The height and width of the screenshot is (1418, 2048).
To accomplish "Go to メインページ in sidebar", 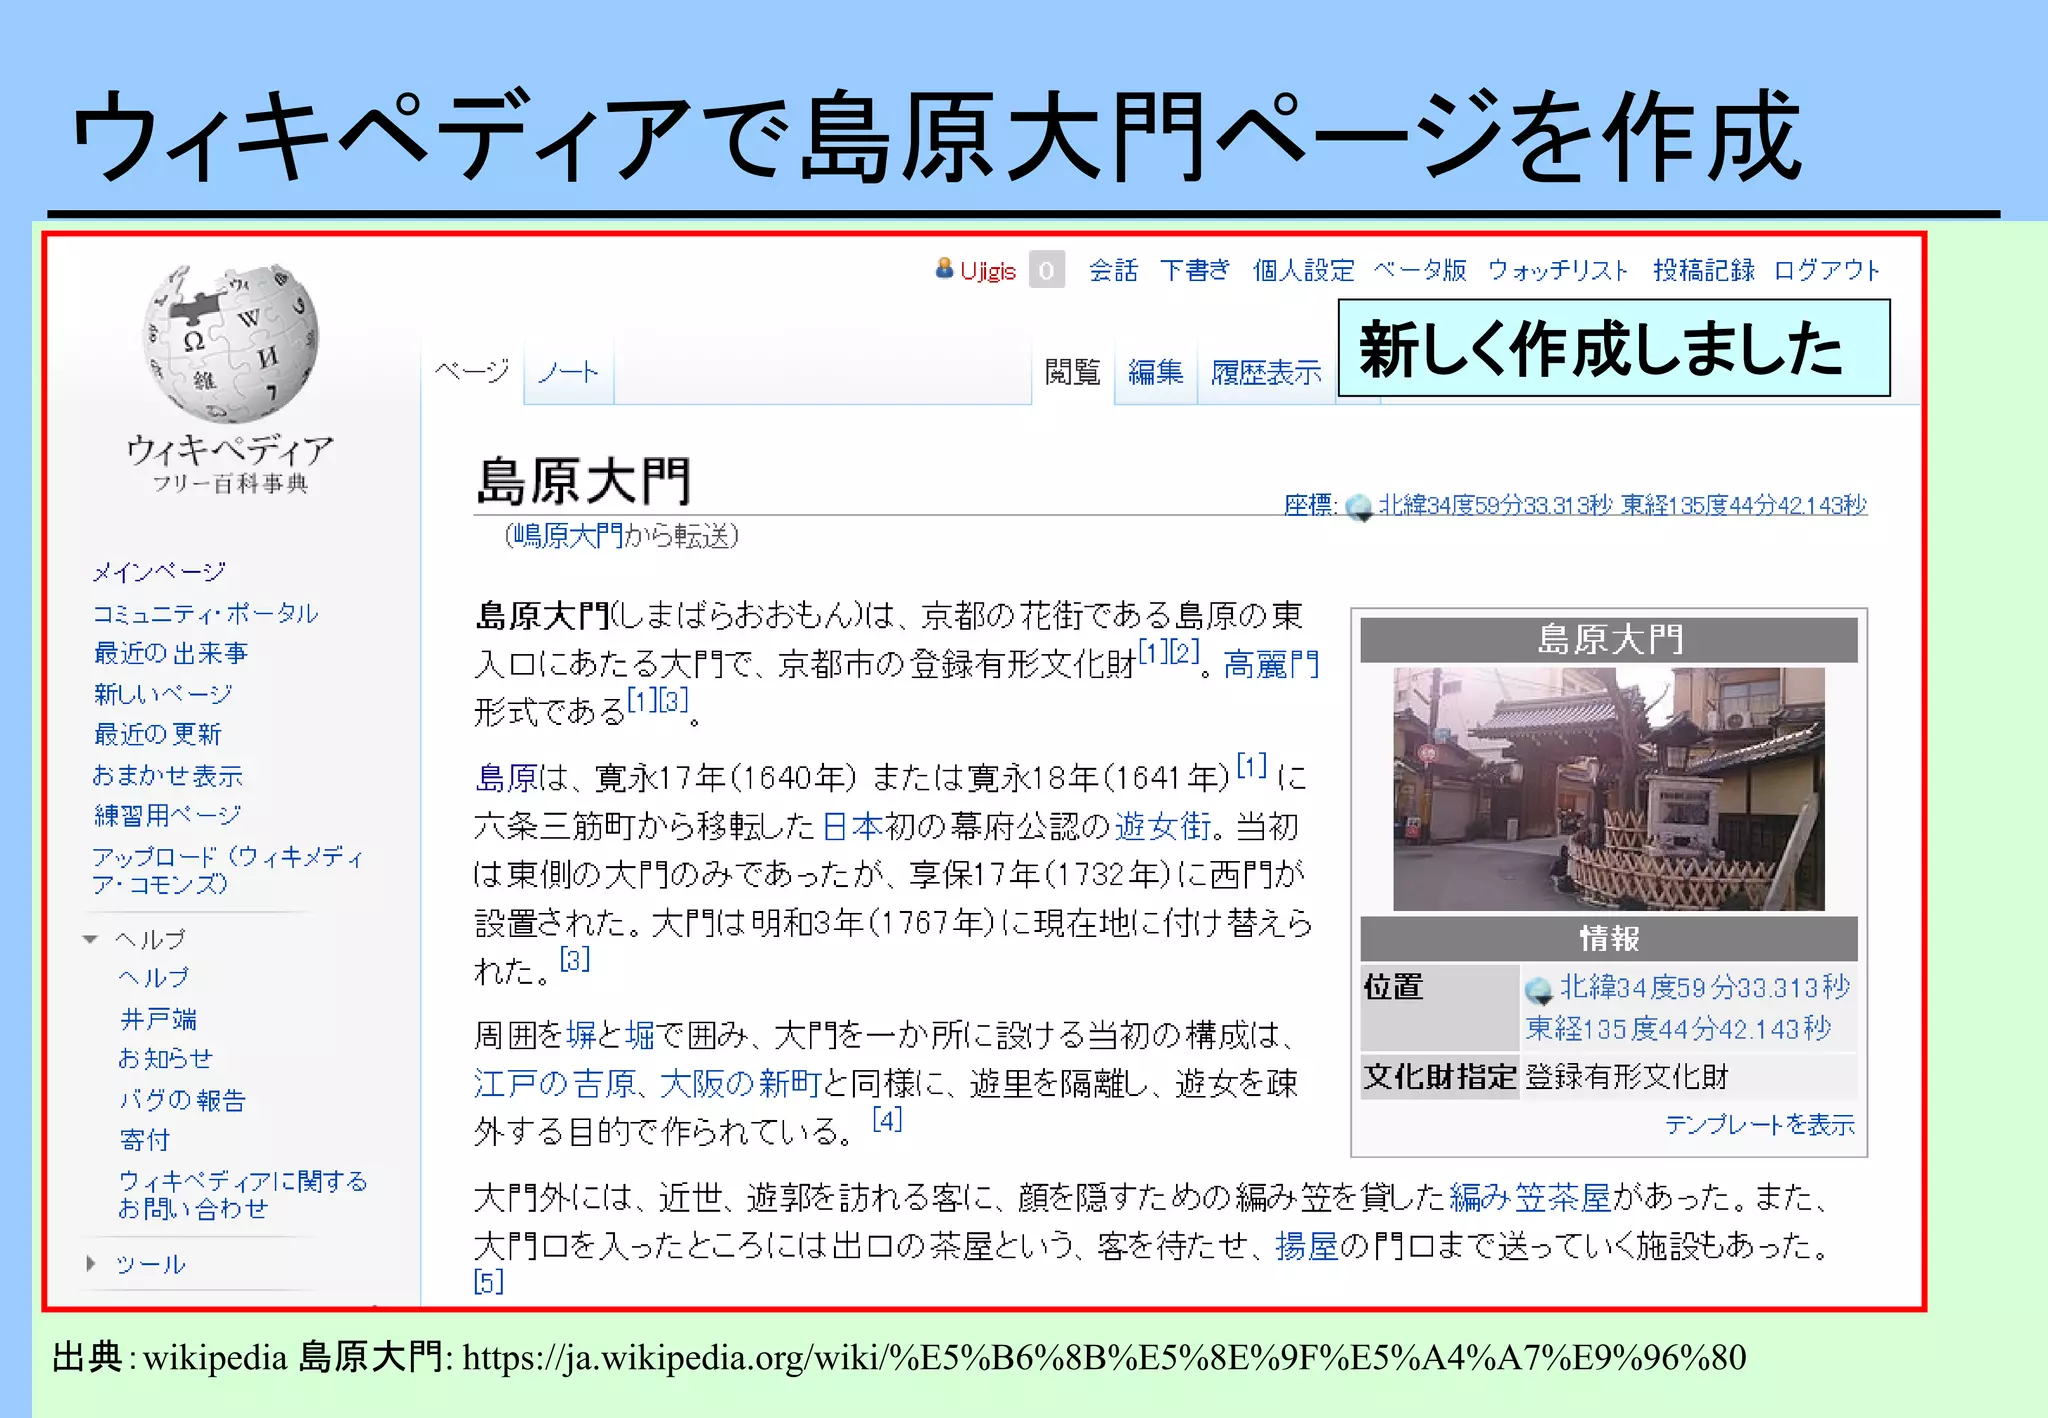I will 159,571.
